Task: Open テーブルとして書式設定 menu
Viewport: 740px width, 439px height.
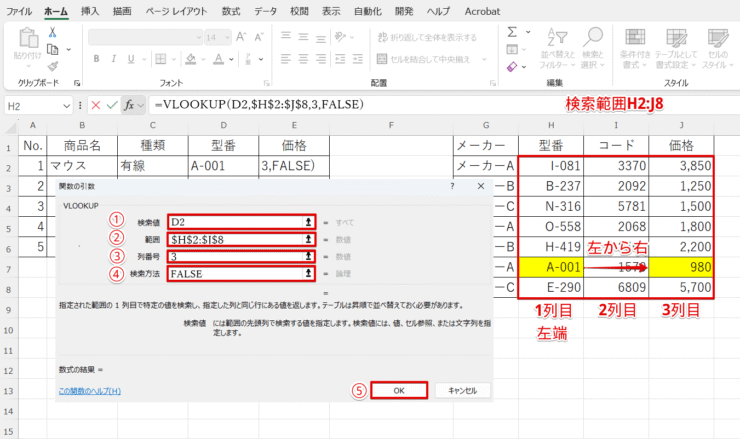Action: (x=676, y=49)
